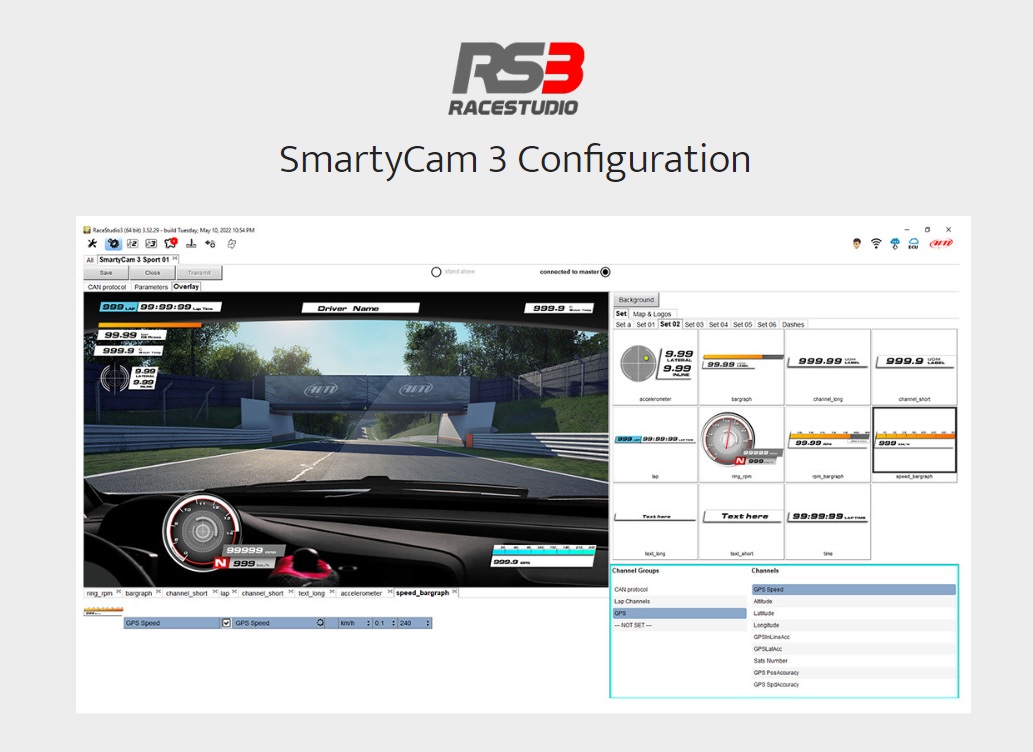
Task: Click the Background button
Action: point(636,300)
